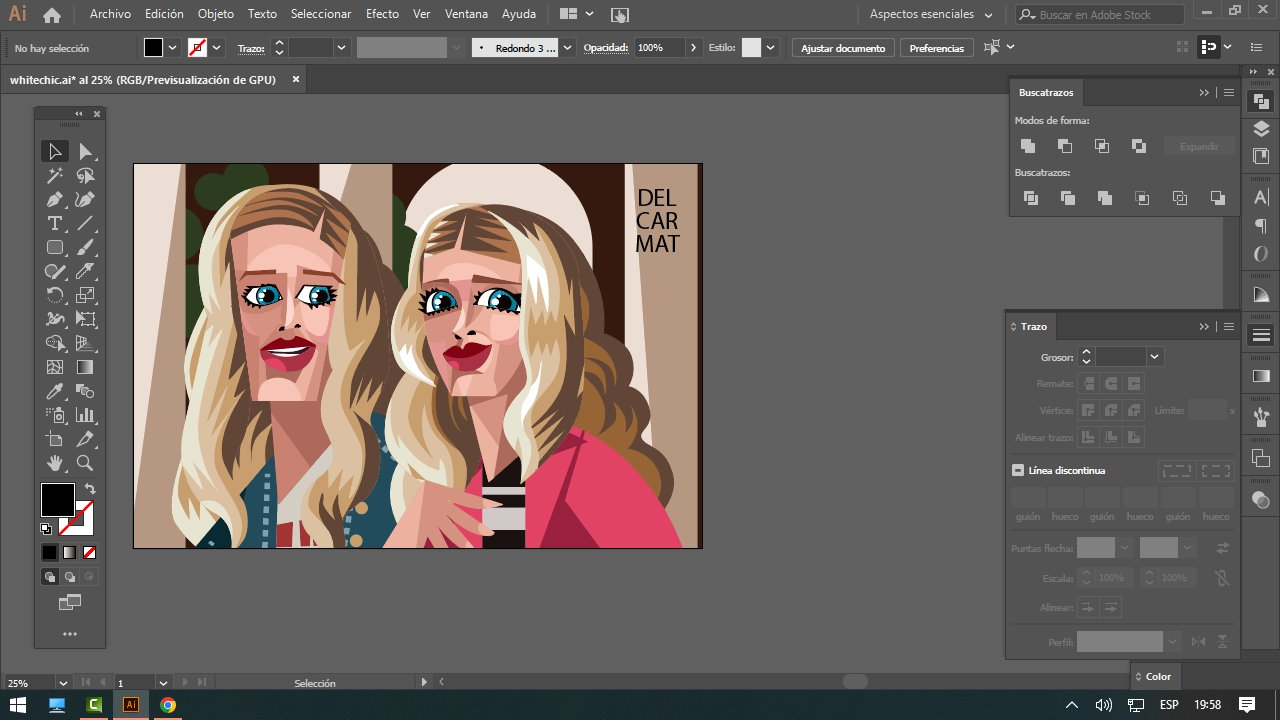This screenshot has width=1280, height=720.
Task: Click the Minus Back pathfinder icon
Action: click(1217, 198)
